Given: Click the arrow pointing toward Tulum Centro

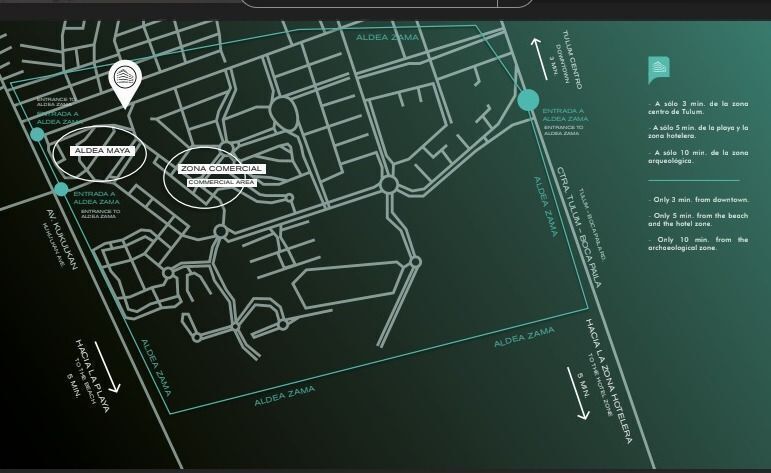Looking at the screenshot, I should [539, 59].
